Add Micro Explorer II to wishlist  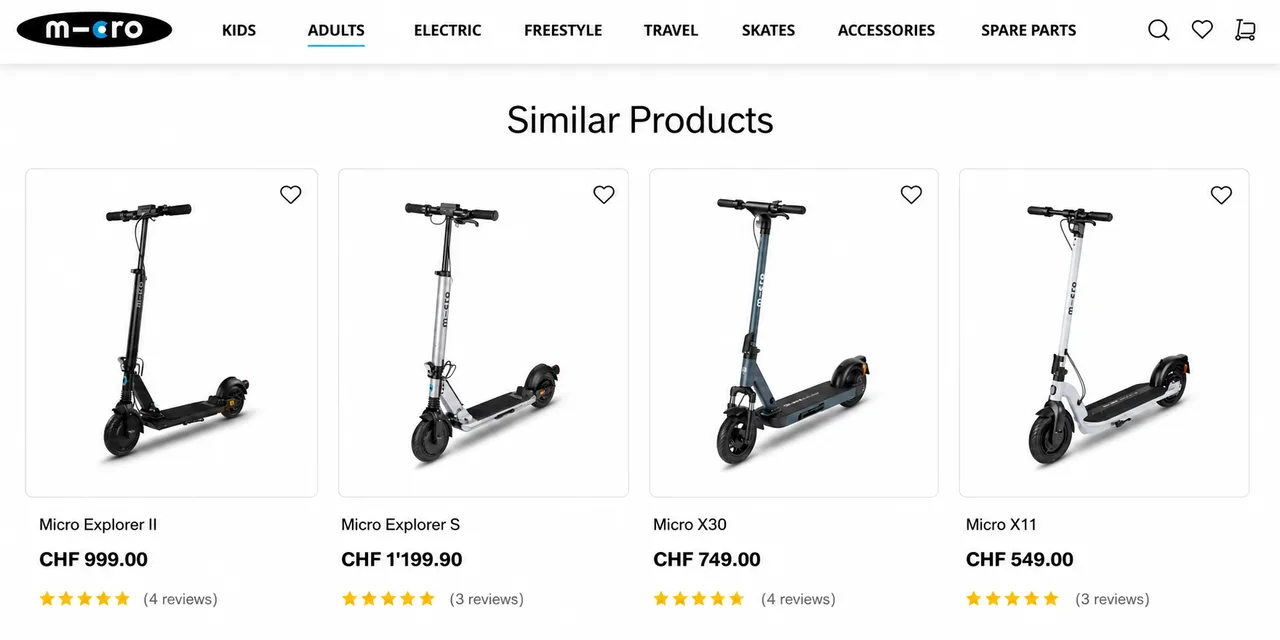[291, 195]
